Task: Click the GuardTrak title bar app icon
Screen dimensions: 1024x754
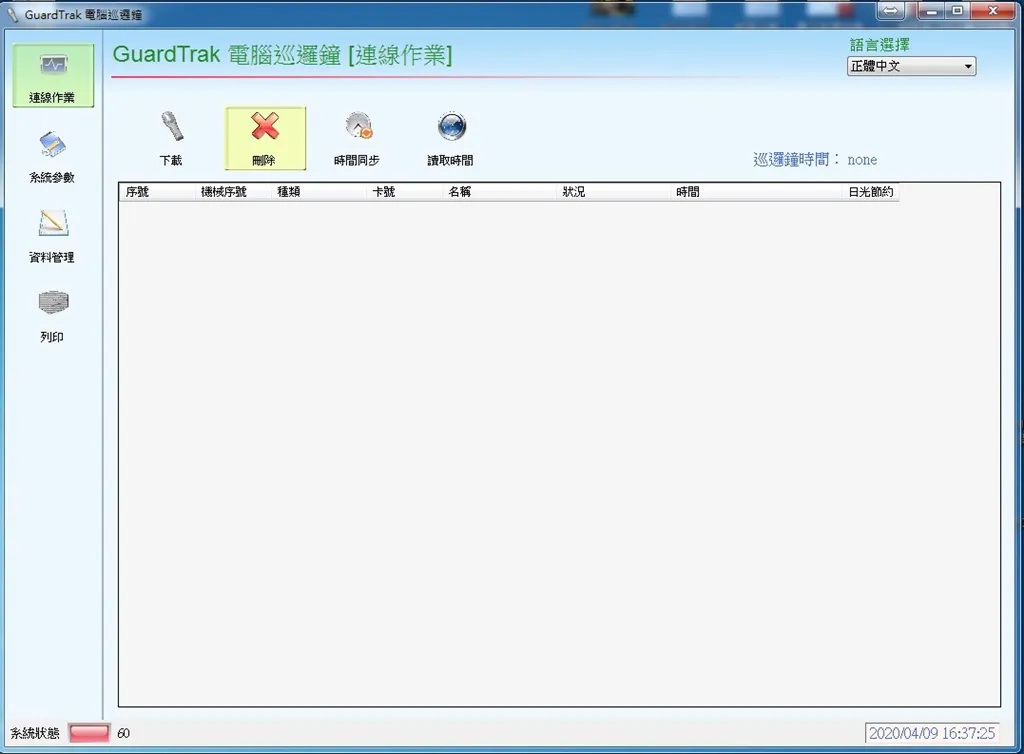Action: (12, 14)
